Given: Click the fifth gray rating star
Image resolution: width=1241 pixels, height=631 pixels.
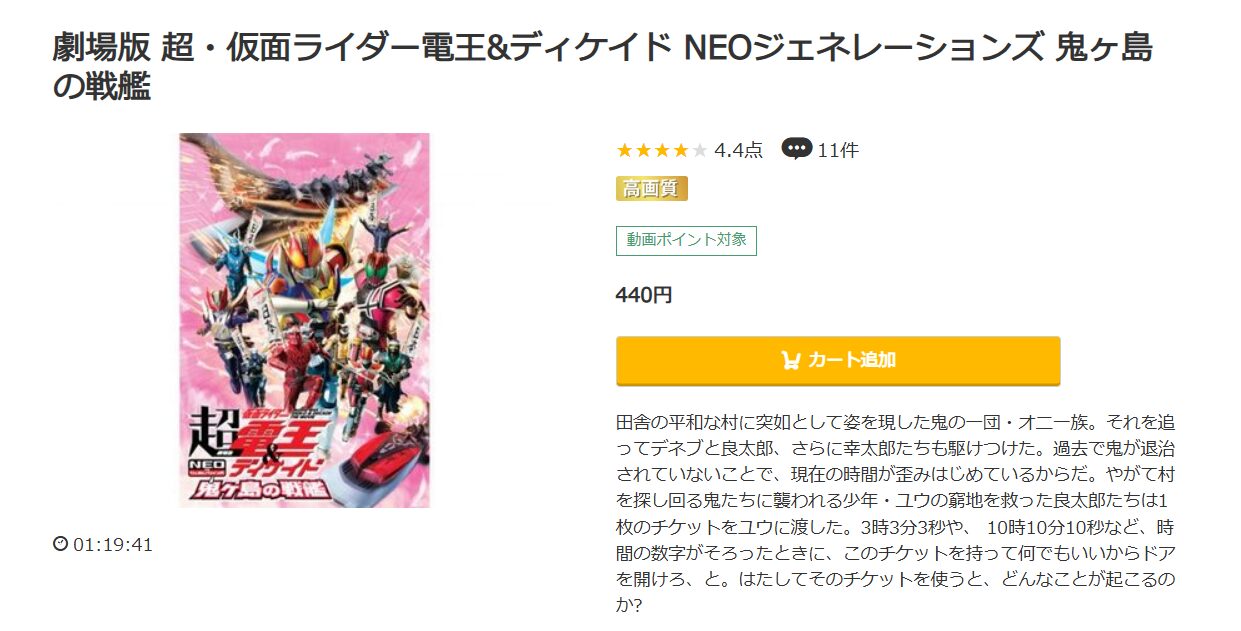Looking at the screenshot, I should (699, 151).
